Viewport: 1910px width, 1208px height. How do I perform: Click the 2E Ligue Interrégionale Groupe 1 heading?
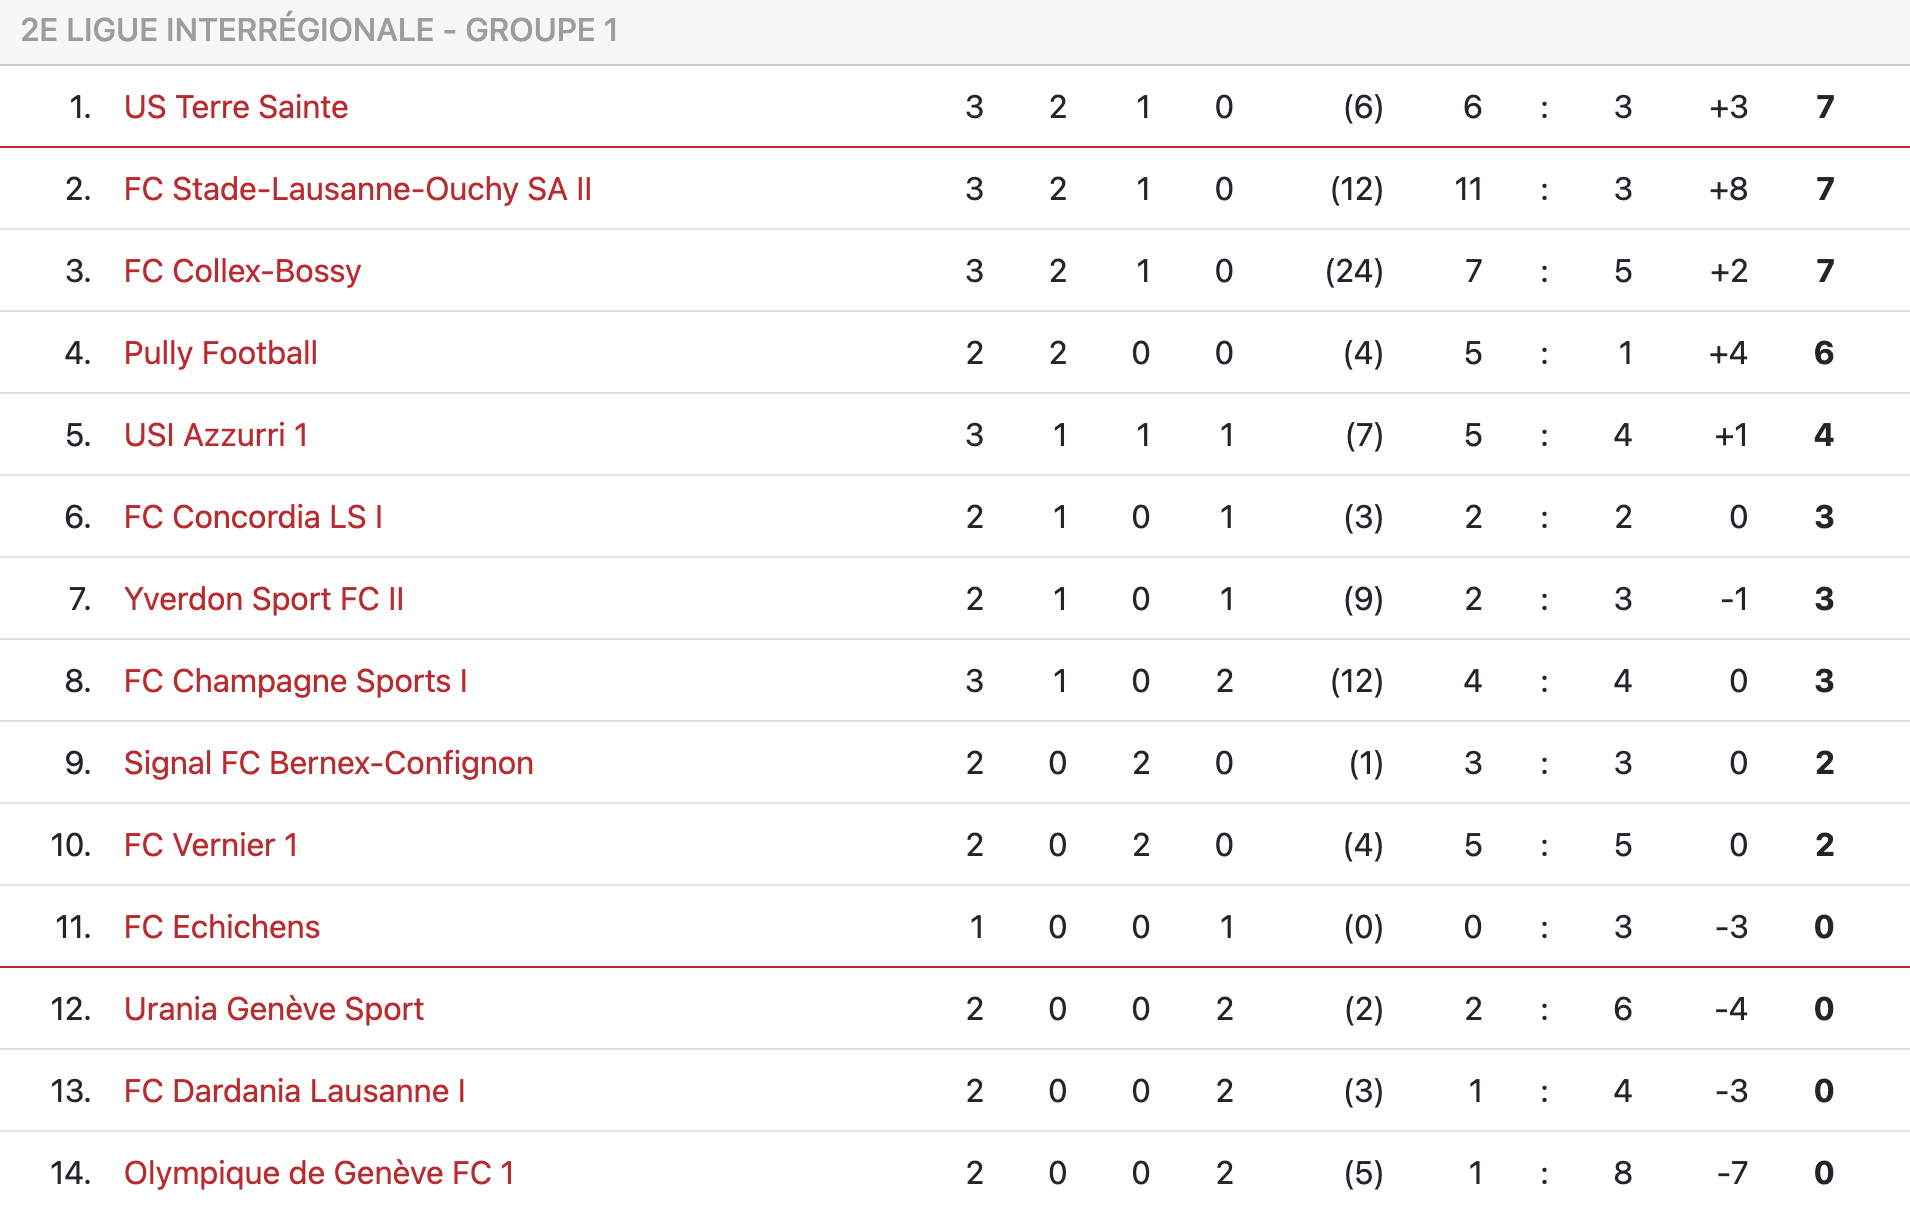(x=319, y=30)
